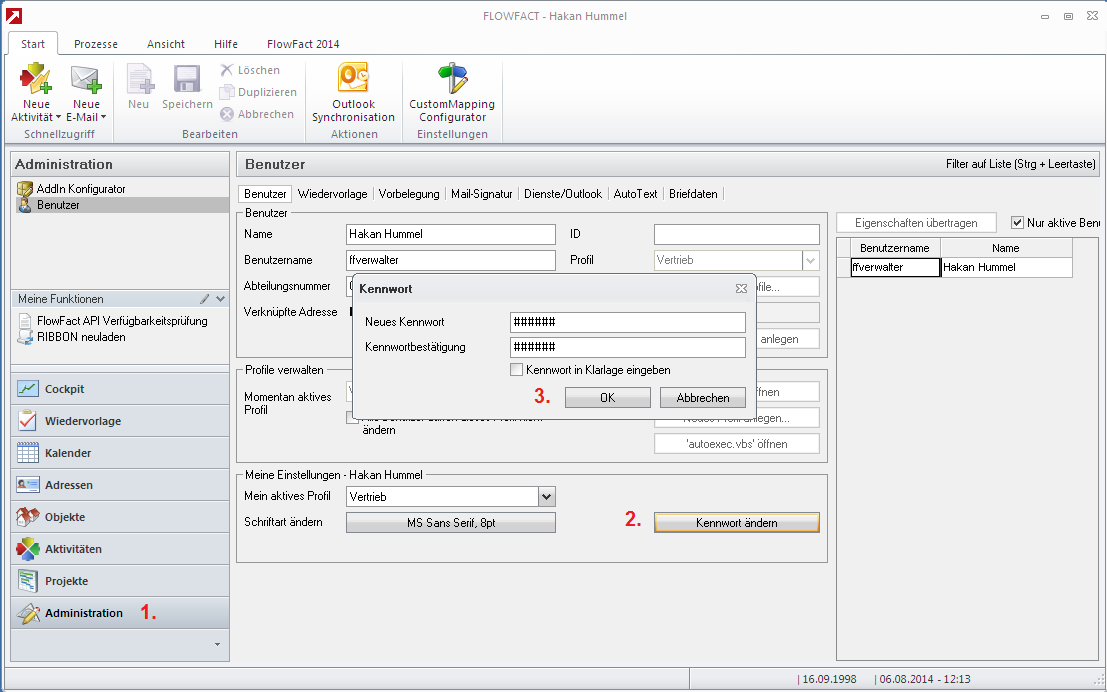Open Neue E-Mail dropdown arrow
The image size is (1107, 692).
pos(103,117)
